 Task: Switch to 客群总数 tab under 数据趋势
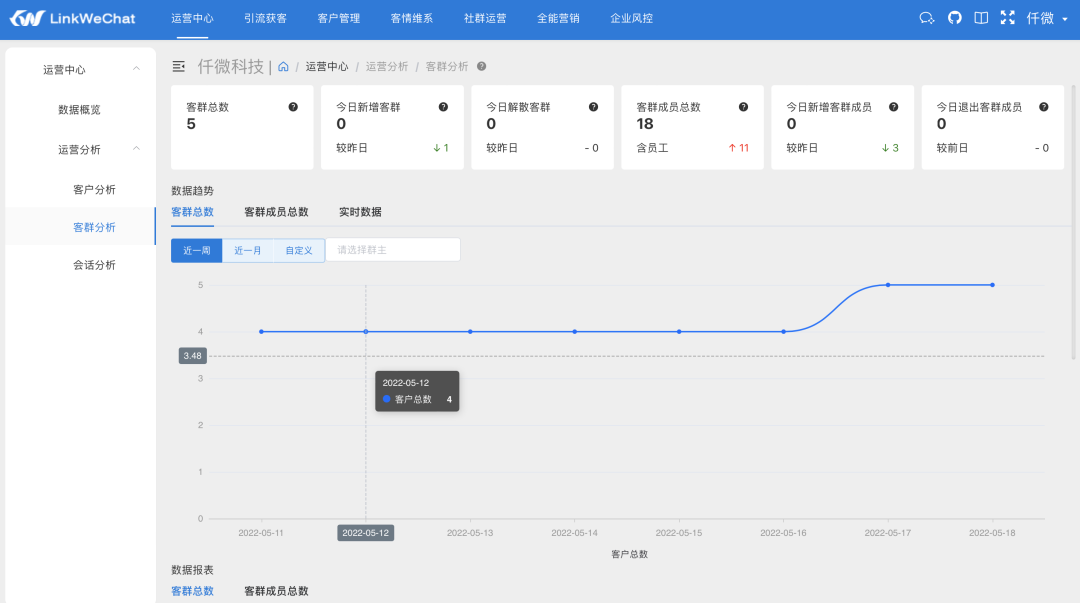(192, 212)
